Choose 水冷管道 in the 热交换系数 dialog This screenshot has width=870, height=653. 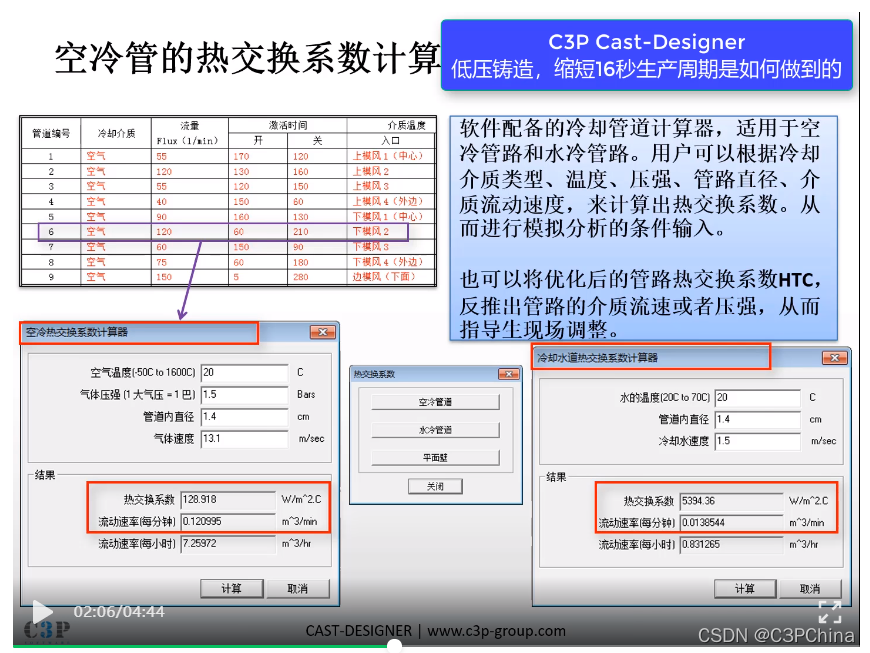pyautogui.click(x=435, y=430)
